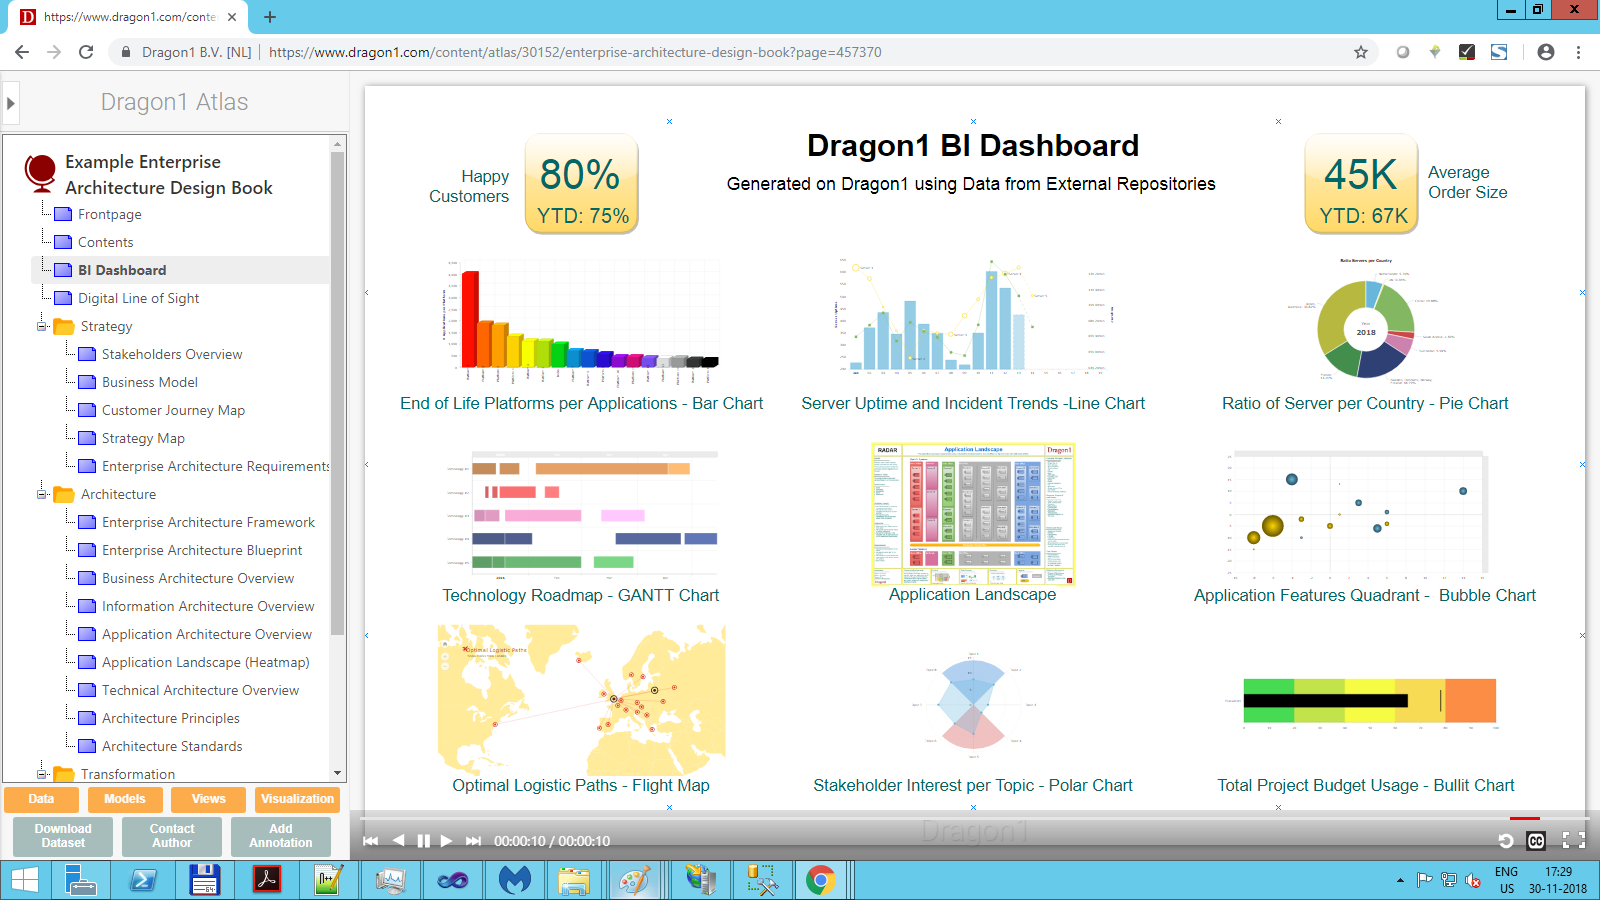Image resolution: width=1600 pixels, height=900 pixels.
Task: Collapse the Strategy folder
Action: (x=42, y=326)
